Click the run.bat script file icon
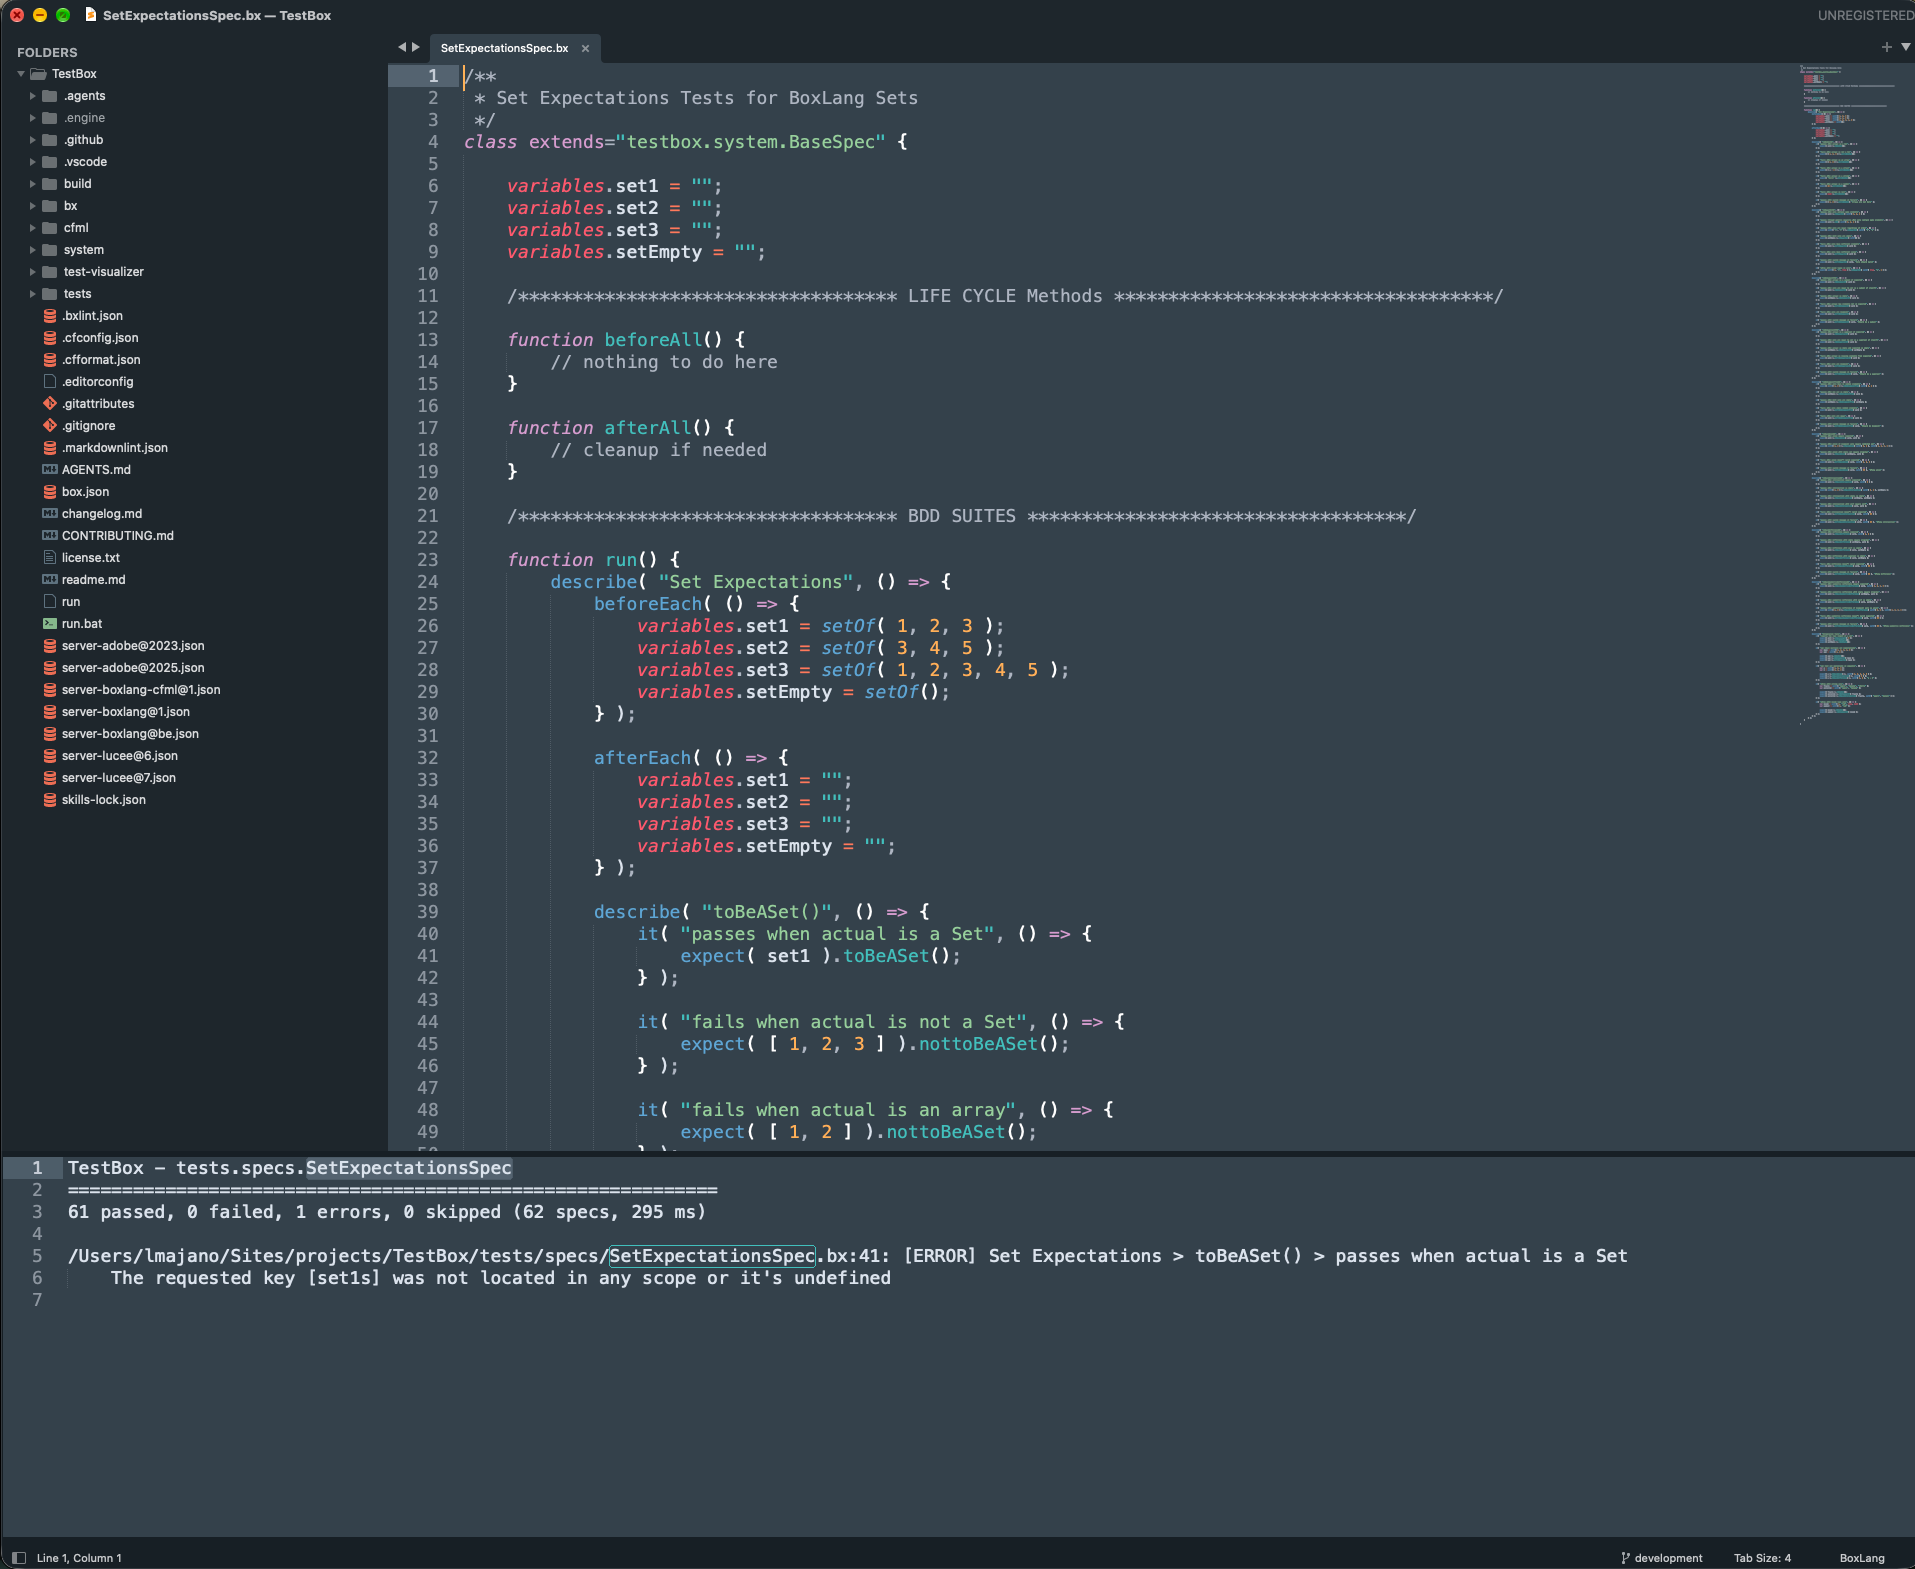This screenshot has width=1915, height=1569. coord(50,624)
